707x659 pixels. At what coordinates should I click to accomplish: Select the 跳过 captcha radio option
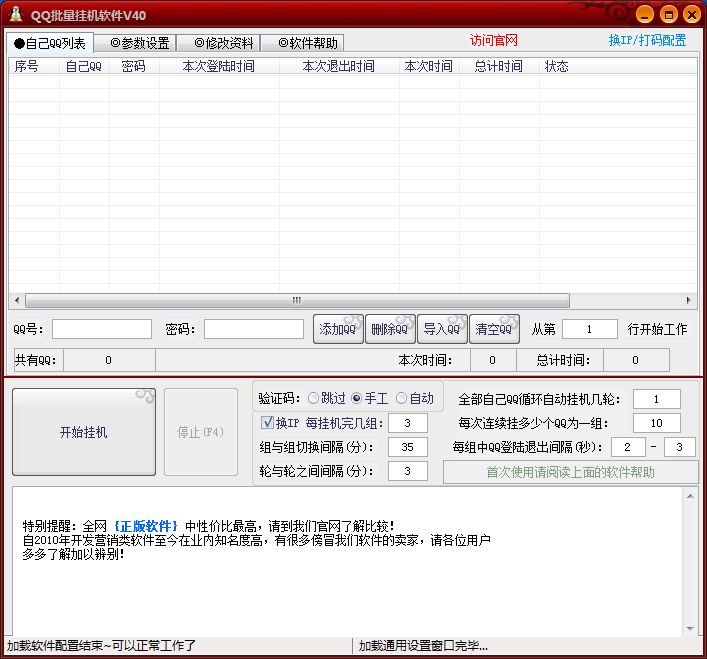(326, 398)
